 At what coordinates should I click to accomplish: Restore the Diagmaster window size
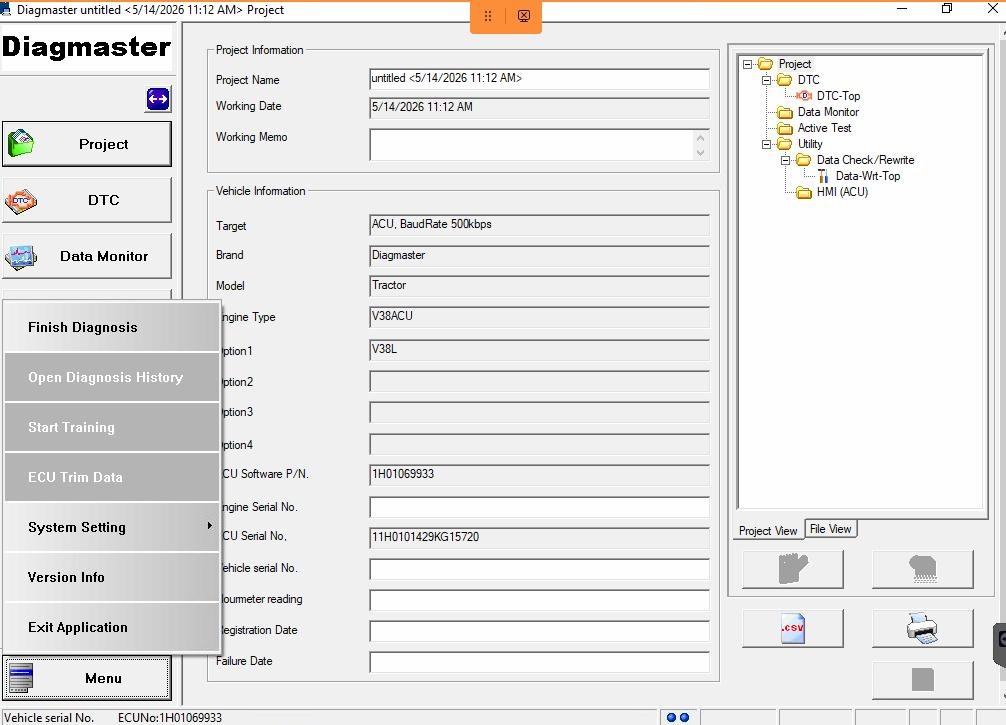947,9
